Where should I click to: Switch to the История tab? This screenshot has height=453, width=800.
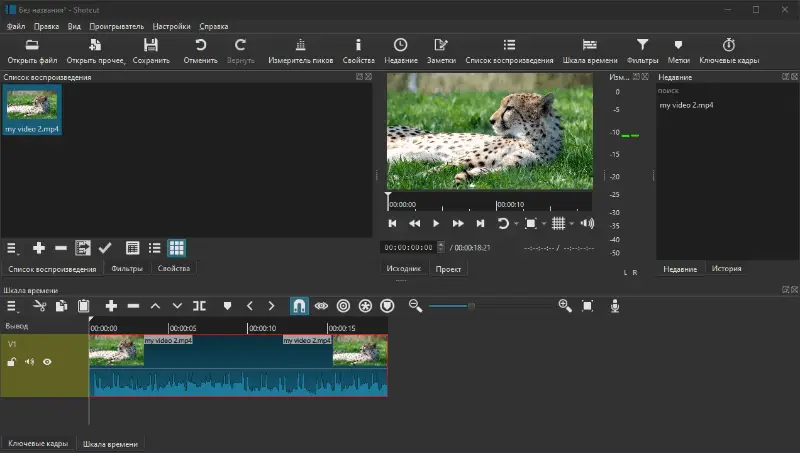point(726,269)
